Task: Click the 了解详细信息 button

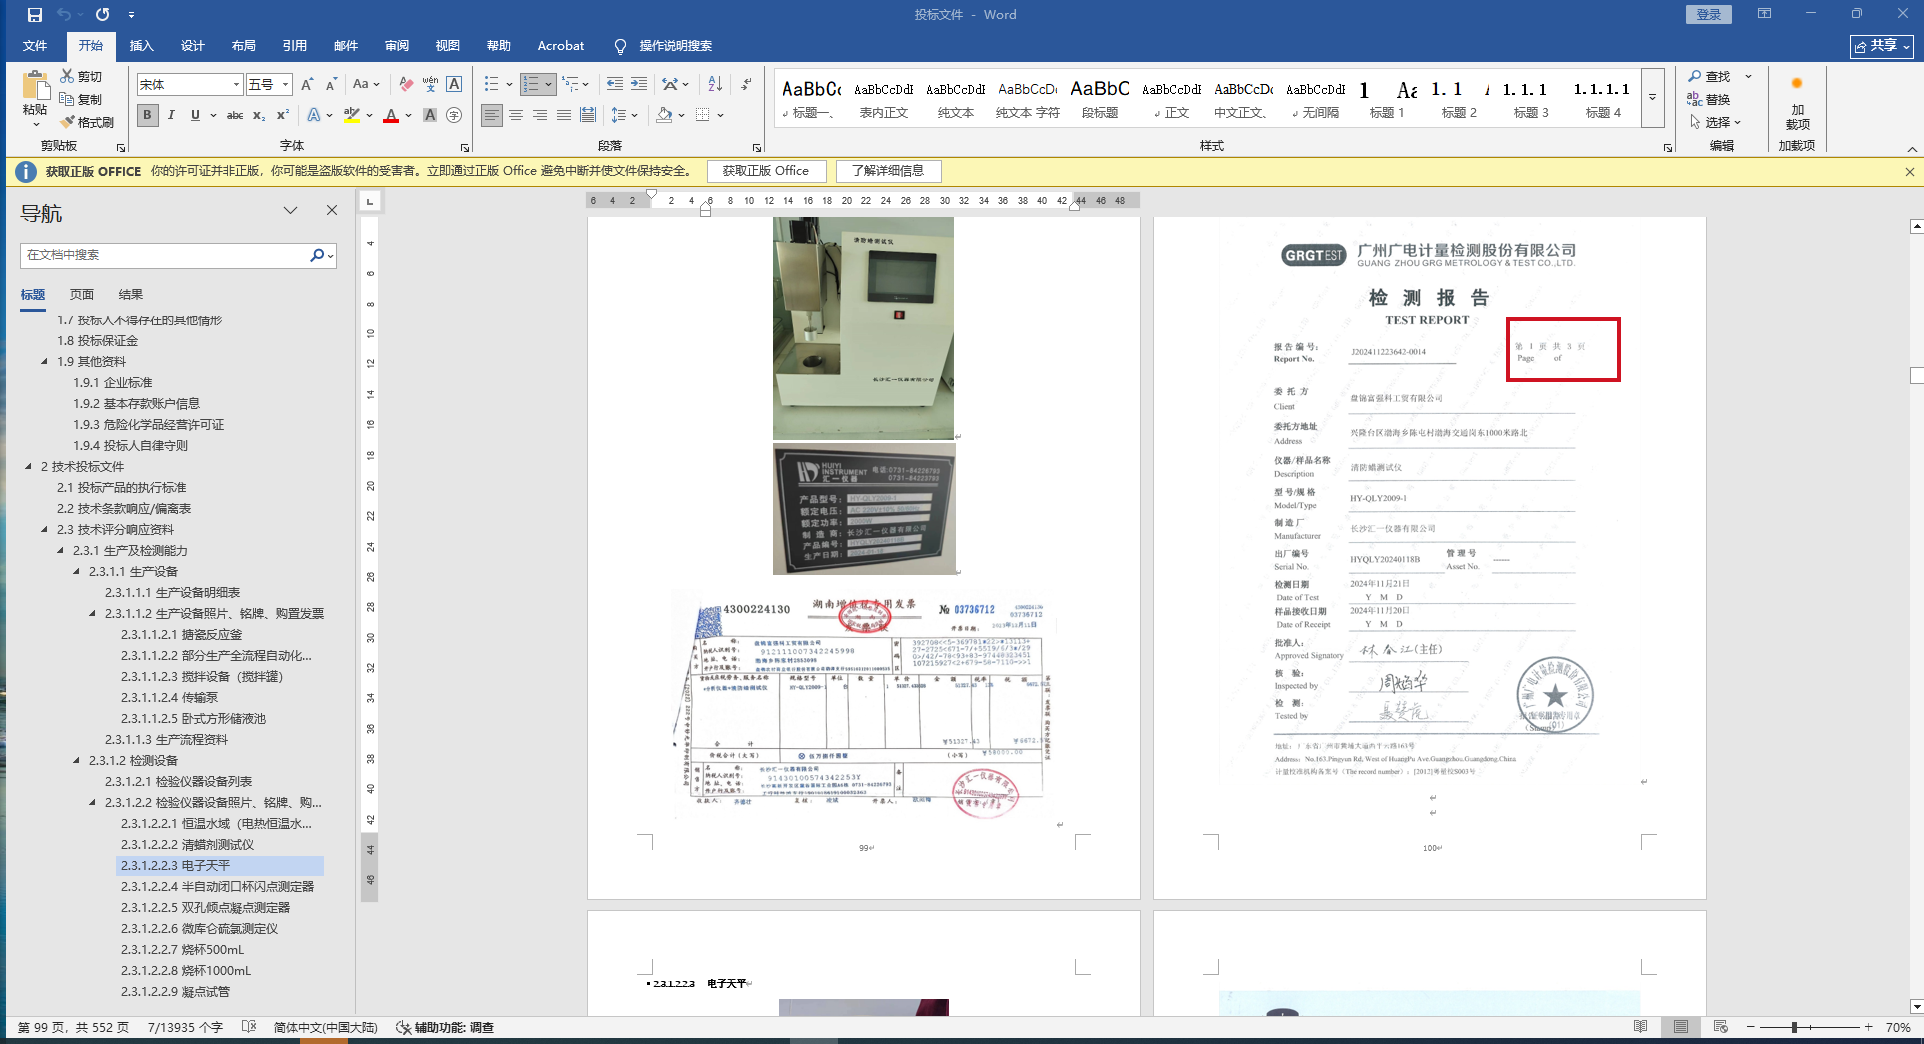Action: [888, 171]
